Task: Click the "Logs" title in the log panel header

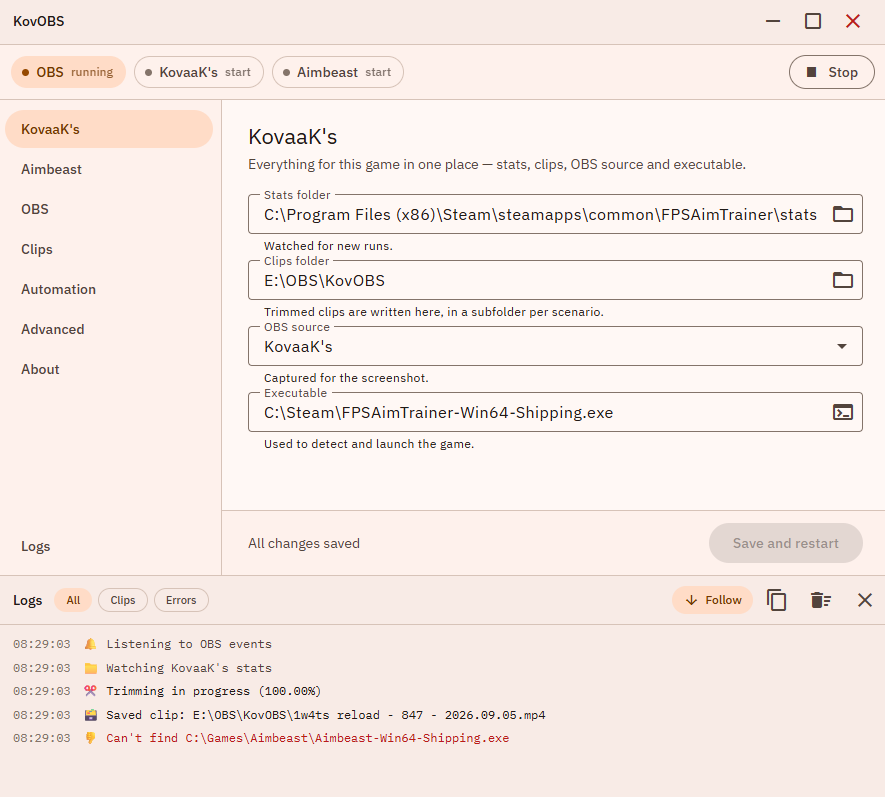Action: pyautogui.click(x=28, y=600)
